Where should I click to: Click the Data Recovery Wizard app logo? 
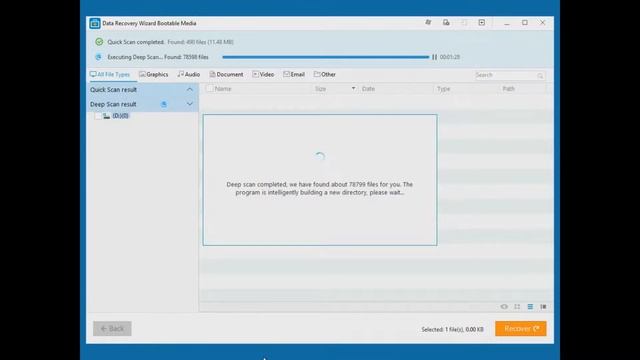click(x=95, y=23)
